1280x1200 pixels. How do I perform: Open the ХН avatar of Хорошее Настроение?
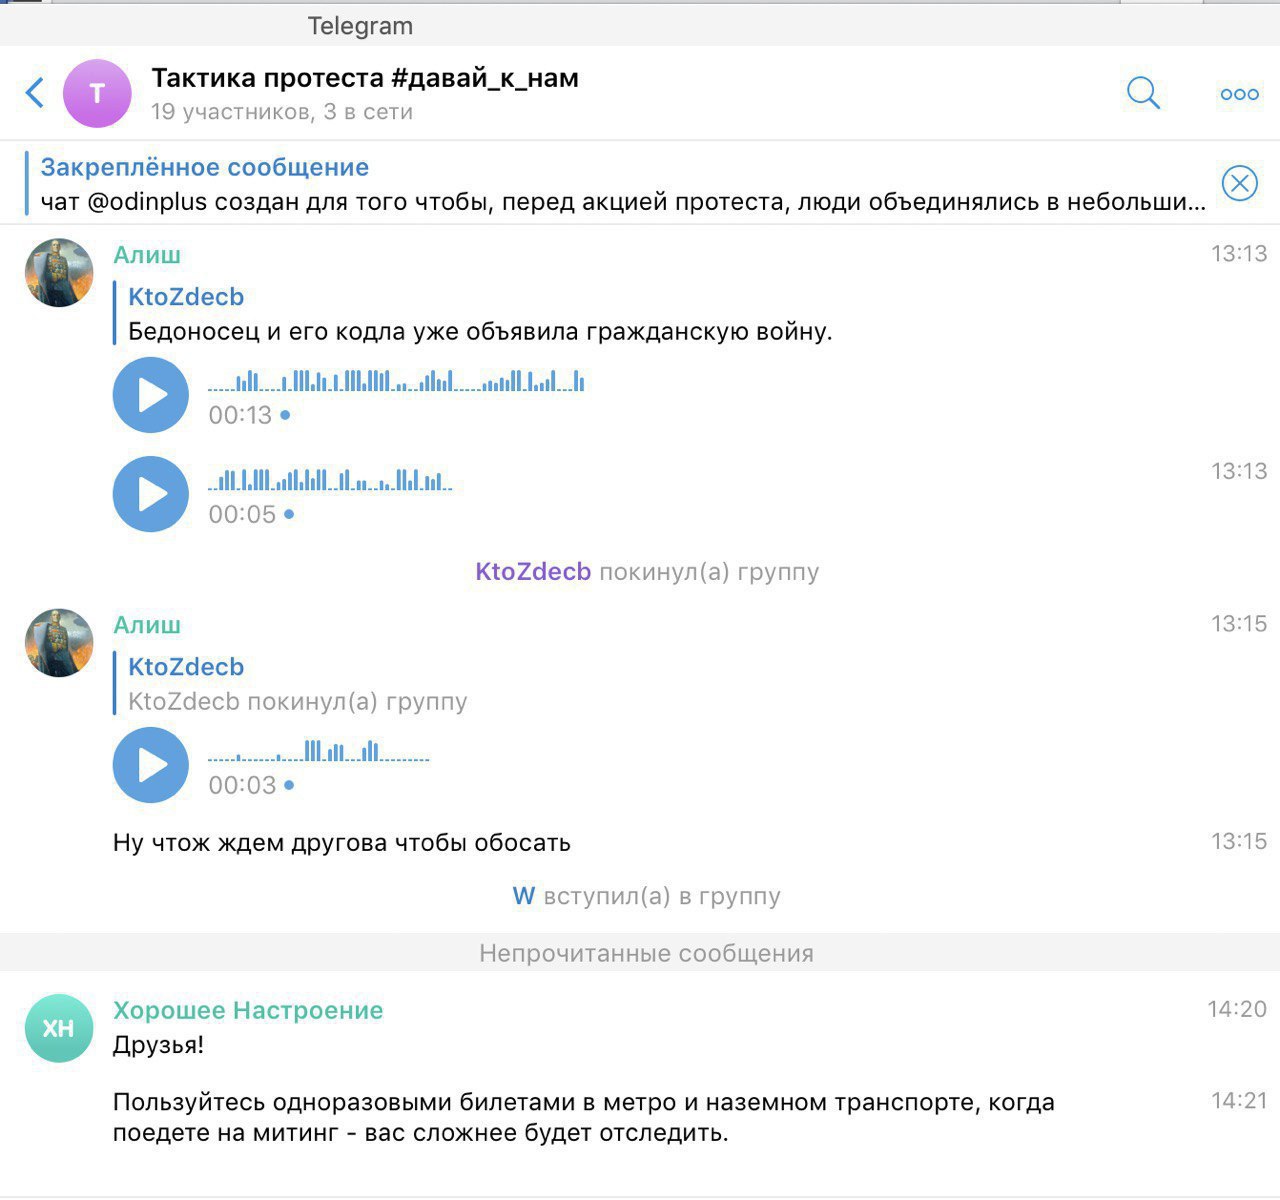click(x=59, y=1028)
